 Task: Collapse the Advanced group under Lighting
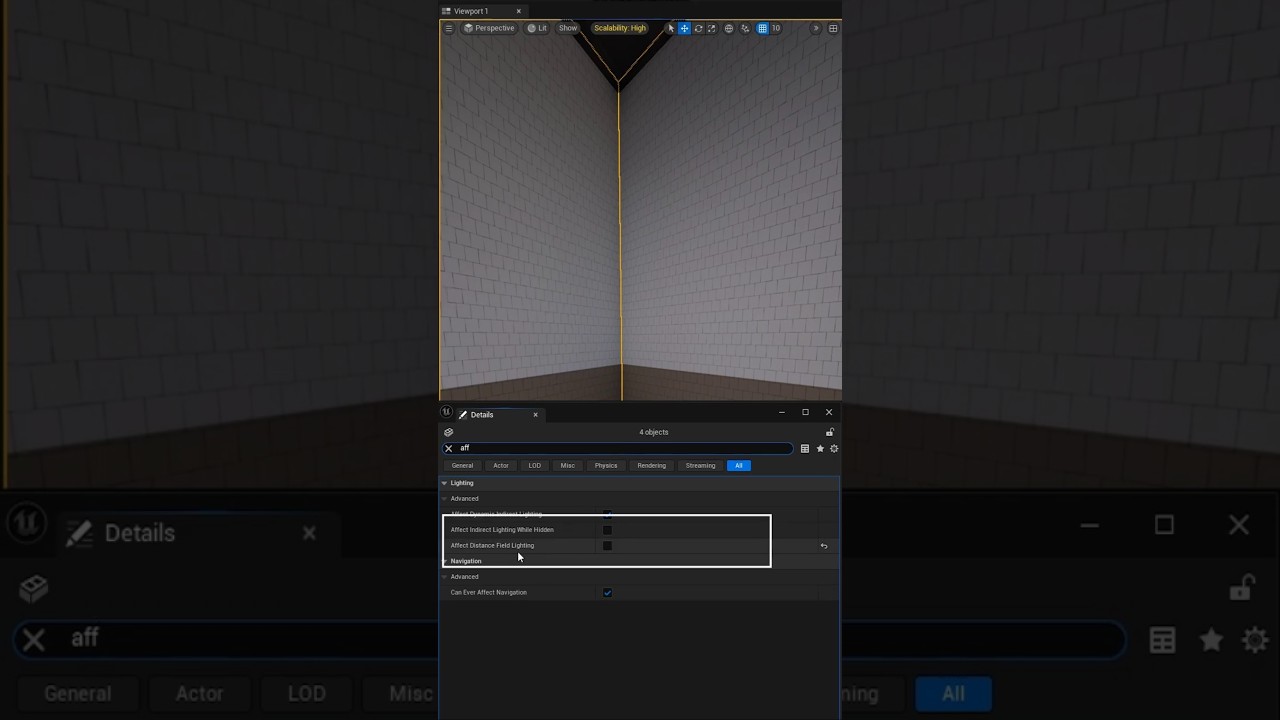click(x=445, y=498)
